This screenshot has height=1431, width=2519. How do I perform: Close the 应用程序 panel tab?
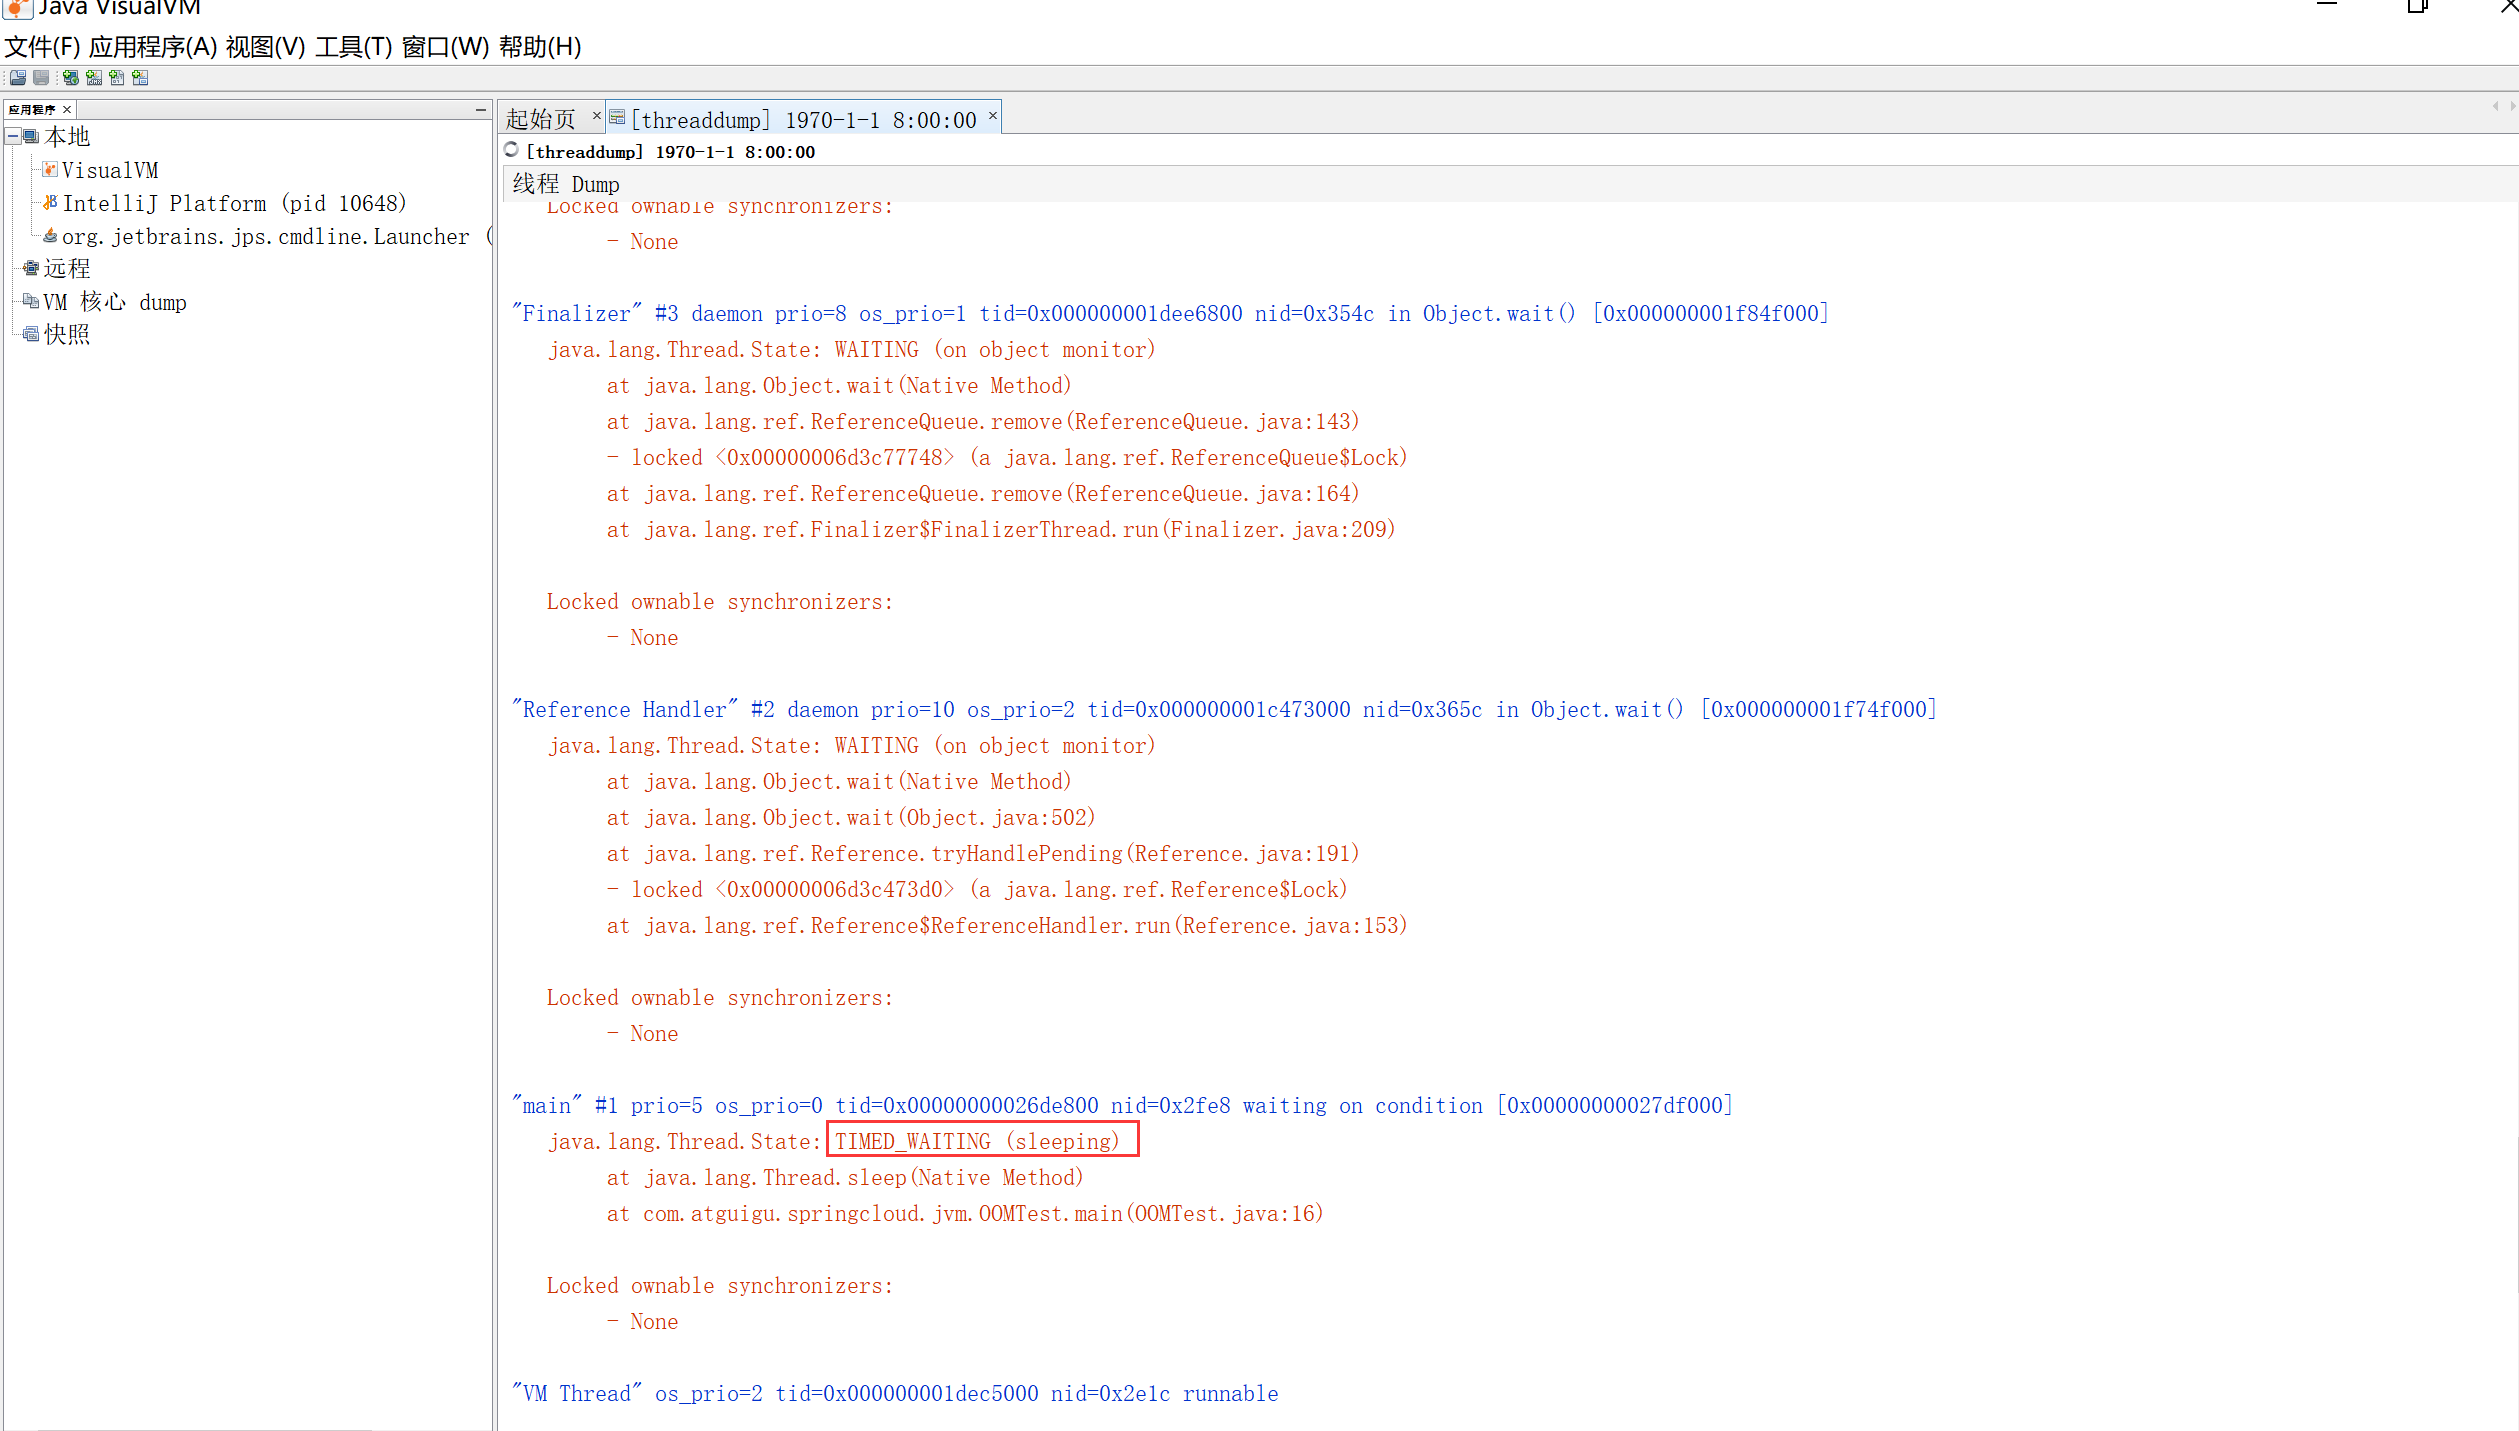(x=67, y=109)
